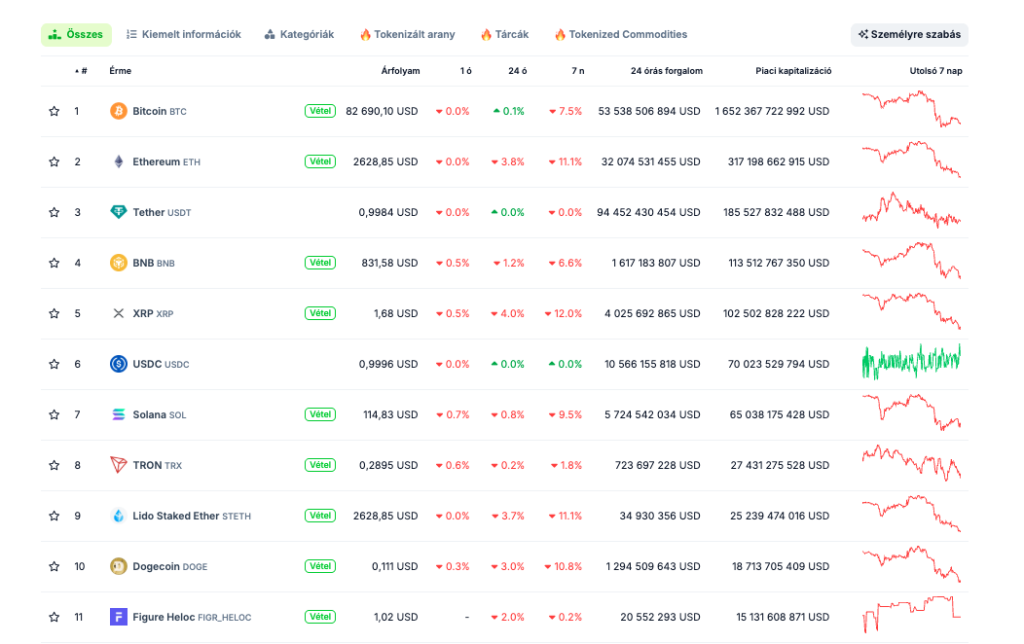Sort by Piaci kapitalizáció column header
Screen dimensions: 1024x644
(x=793, y=71)
